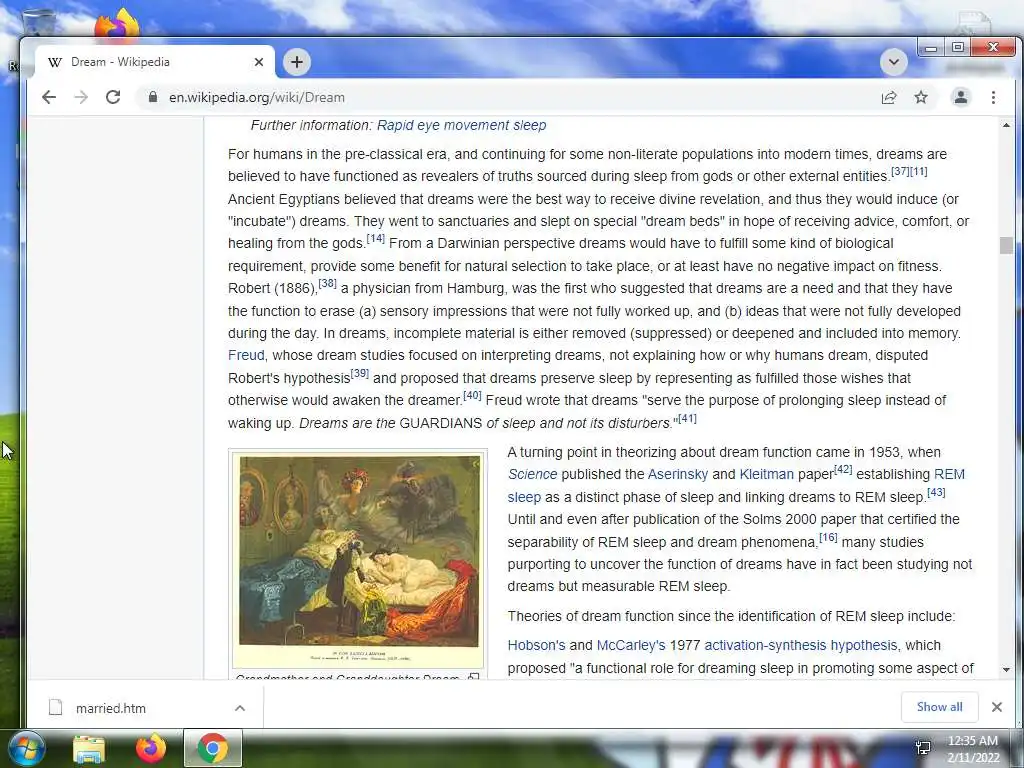
Task: Open the Recycle Bin desktop icon
Action: click(39, 22)
